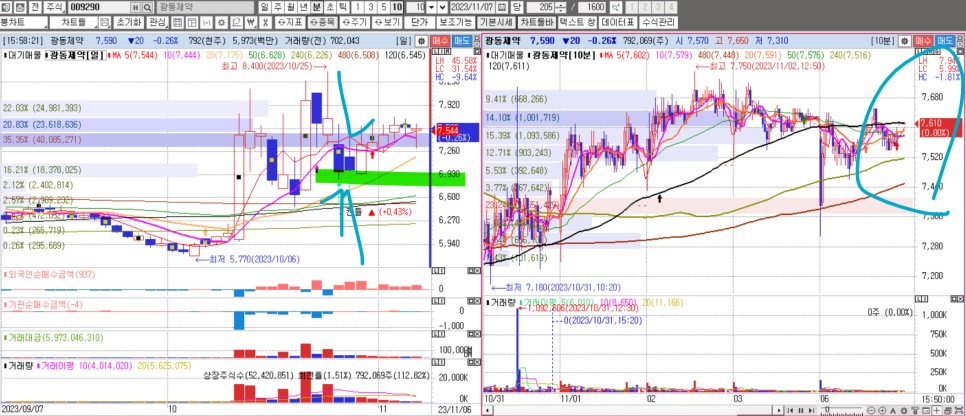Screen dimensions: 966x416
Task: Select the 틱 (tick) period button
Action: (343, 7)
